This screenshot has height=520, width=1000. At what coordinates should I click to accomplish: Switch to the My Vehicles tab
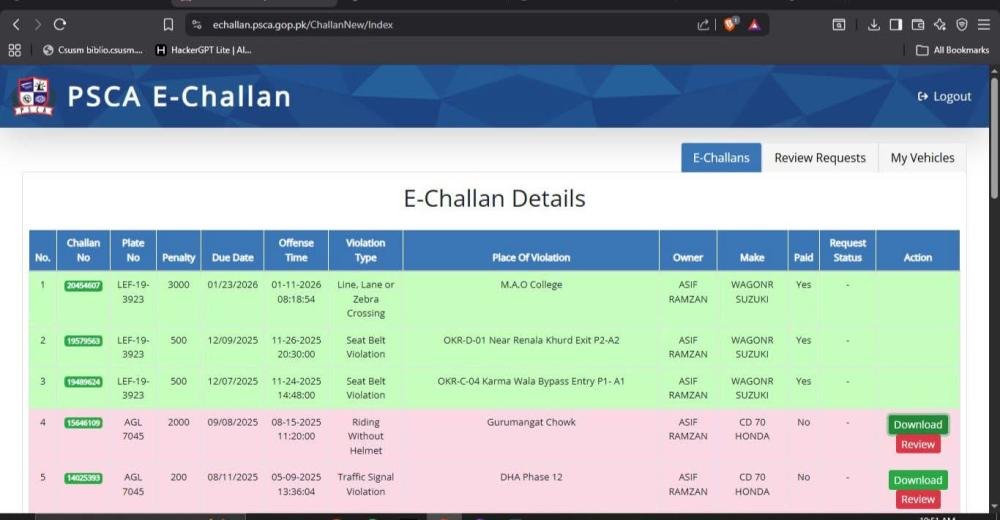coord(922,158)
